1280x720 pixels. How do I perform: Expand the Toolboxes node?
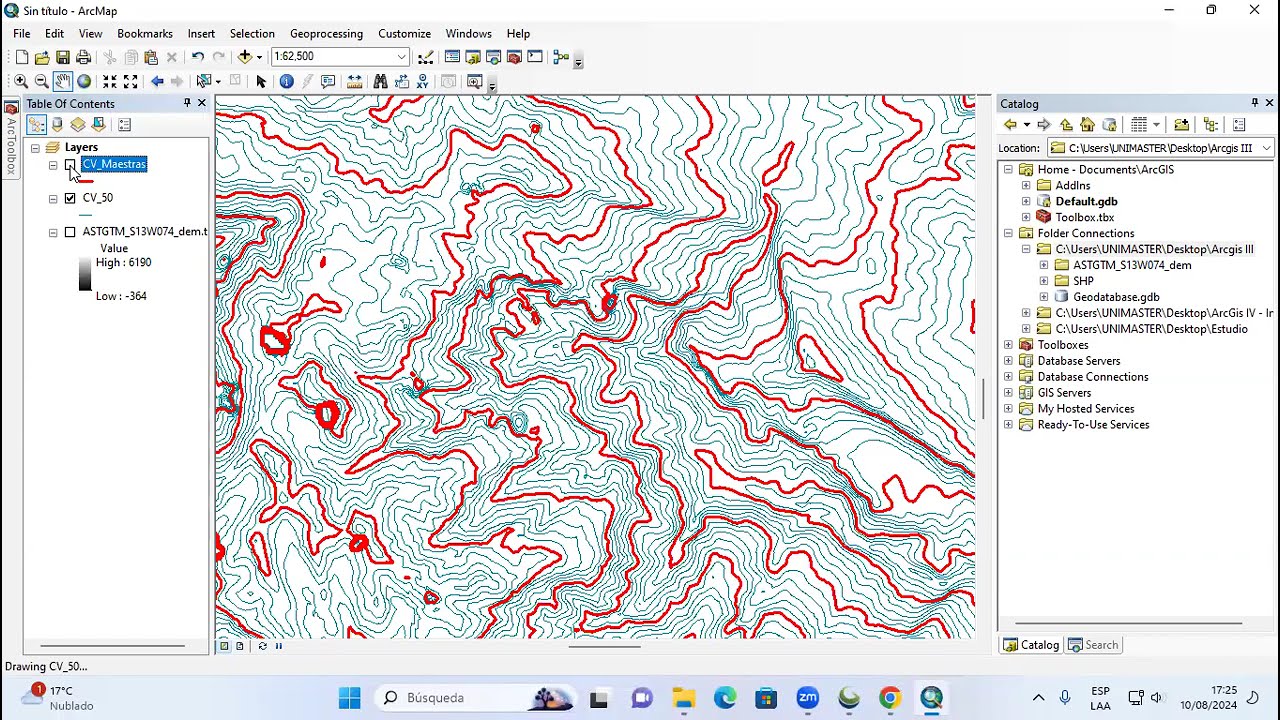[1008, 346]
